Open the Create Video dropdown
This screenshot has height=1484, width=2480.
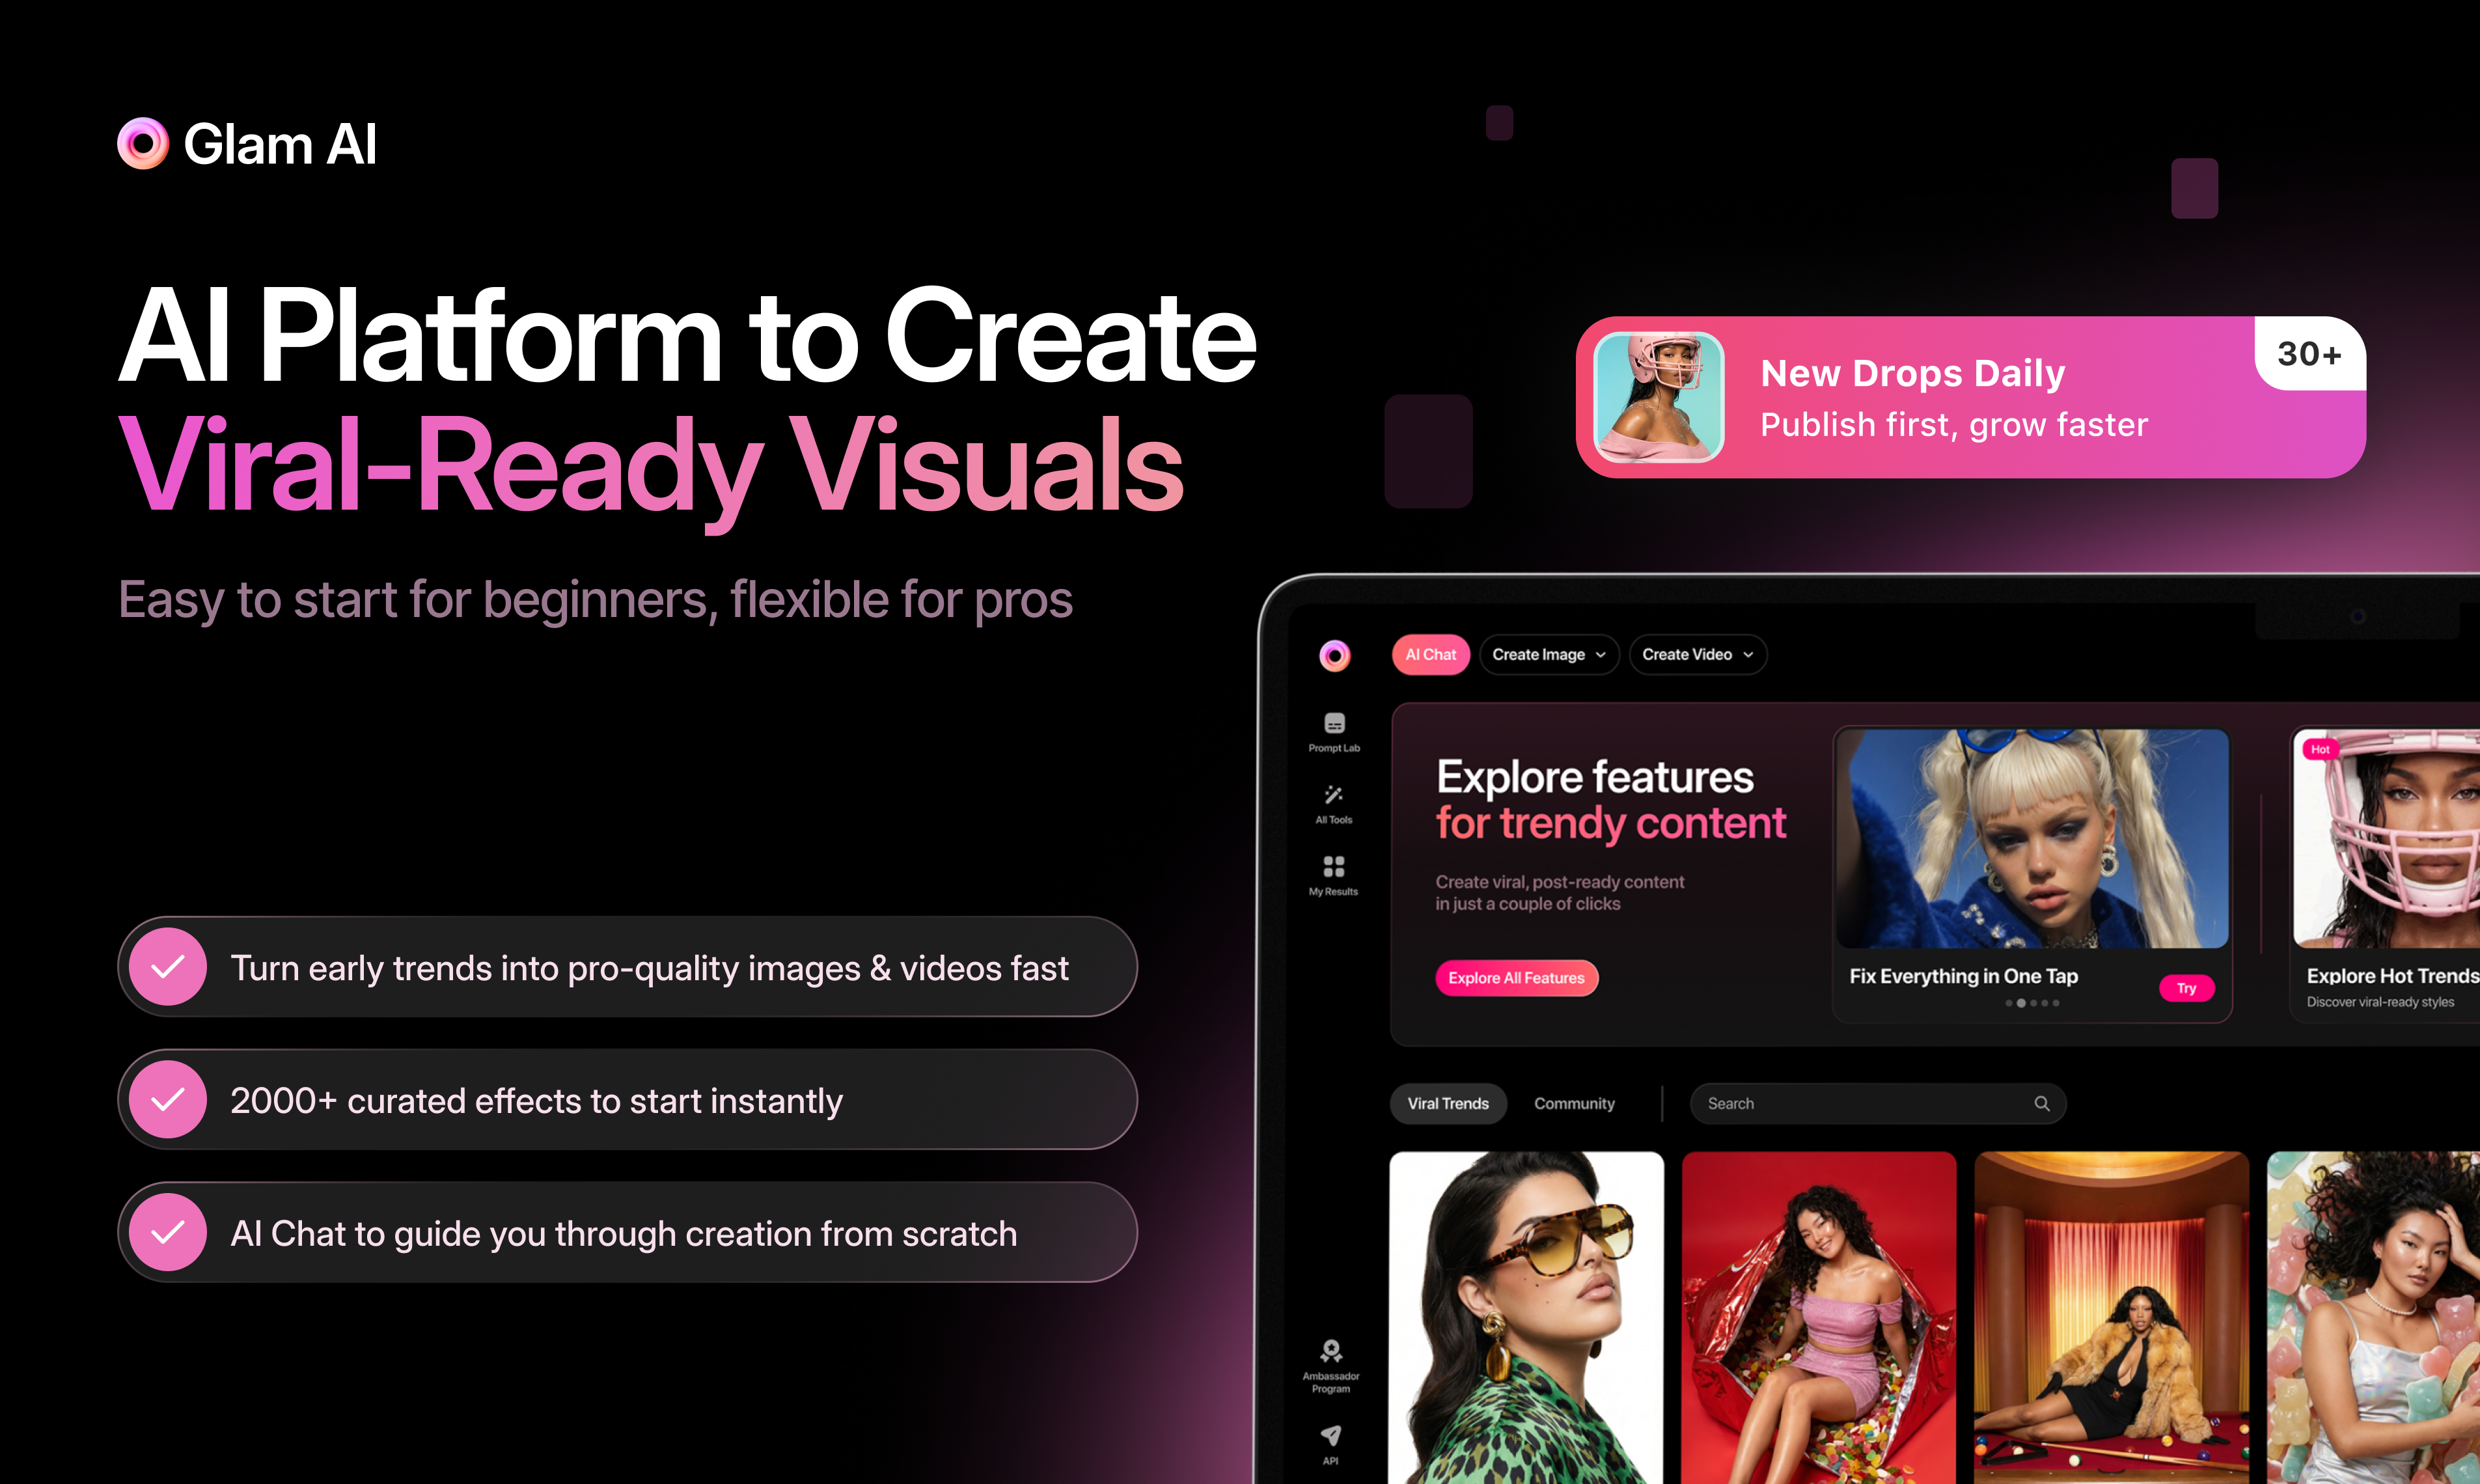pyautogui.click(x=1697, y=654)
